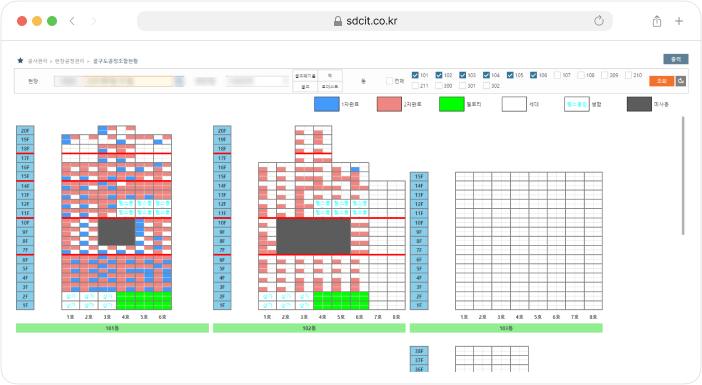Image resolution: width=702 pixels, height=385 pixels.
Task: Reload the page in the browser
Action: (599, 21)
